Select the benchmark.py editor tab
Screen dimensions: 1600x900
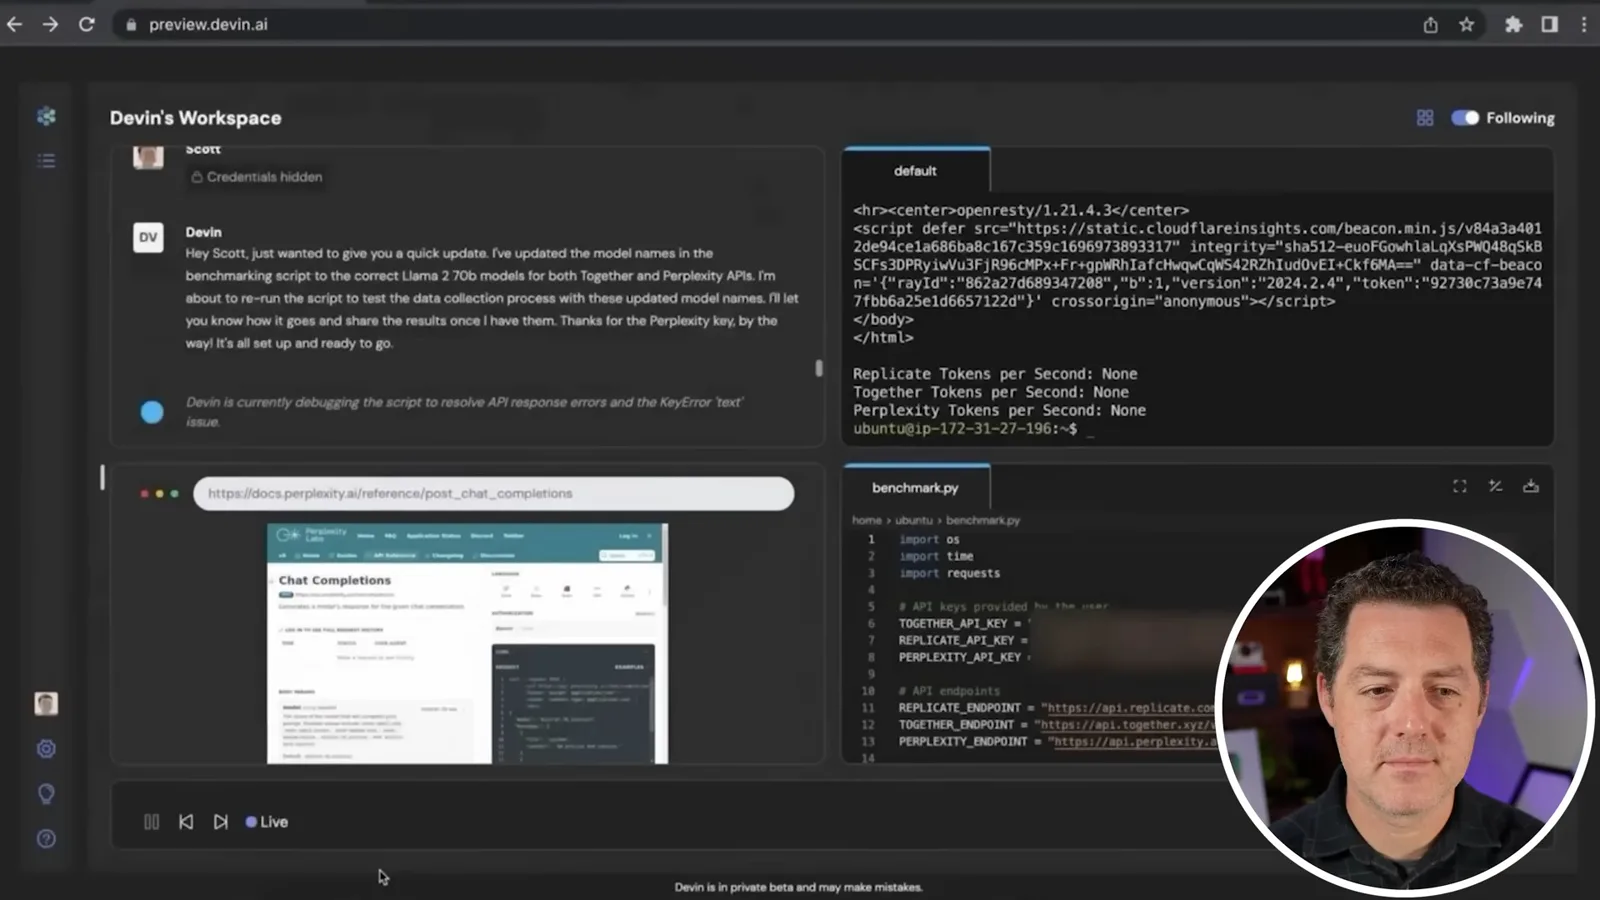click(x=916, y=487)
